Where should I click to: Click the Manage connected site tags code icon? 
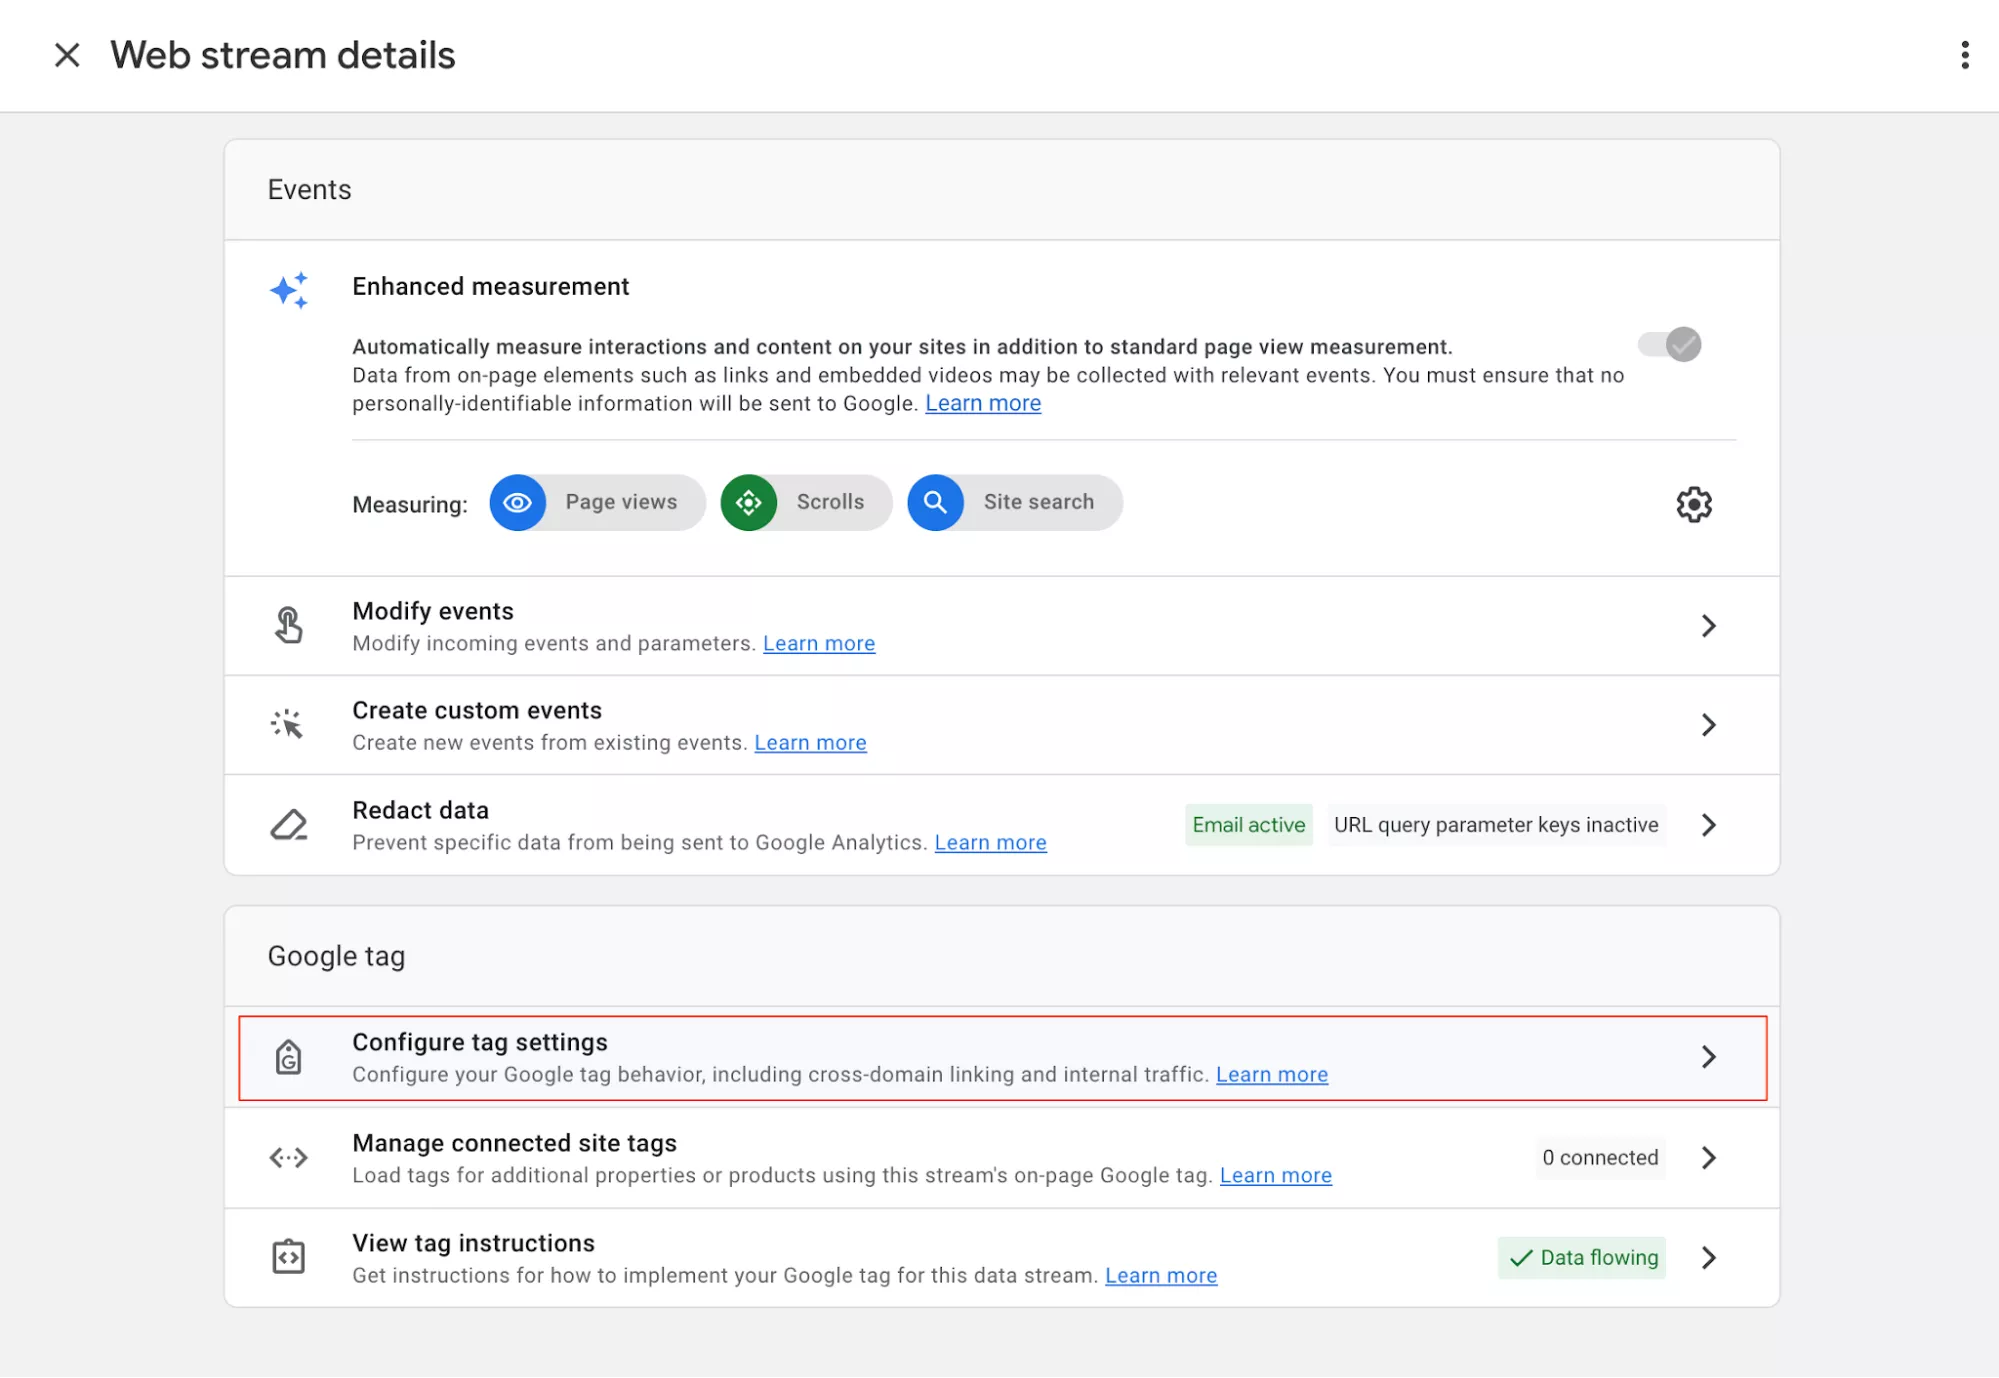coord(288,1157)
